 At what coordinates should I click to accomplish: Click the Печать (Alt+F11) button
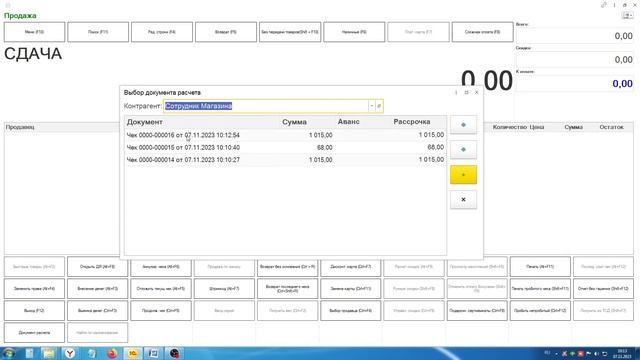tap(540, 267)
